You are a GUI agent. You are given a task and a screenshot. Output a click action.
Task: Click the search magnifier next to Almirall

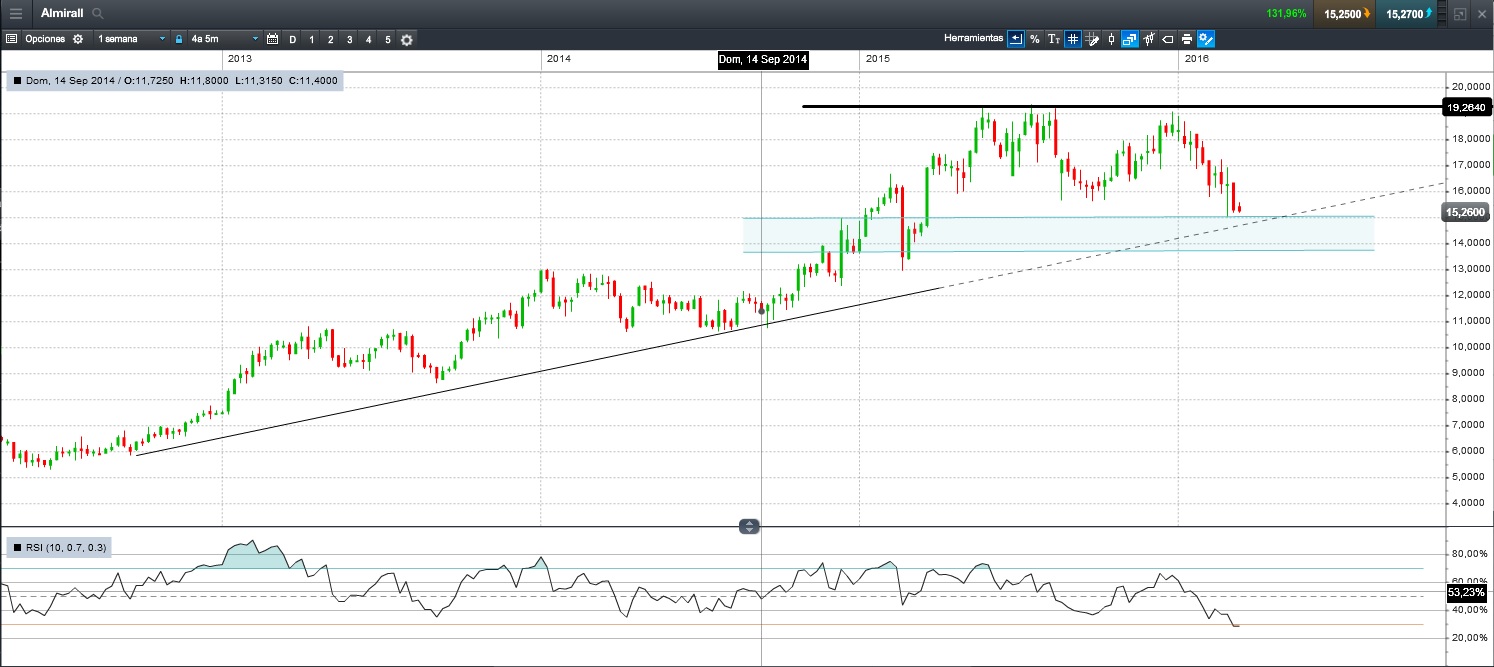97,14
